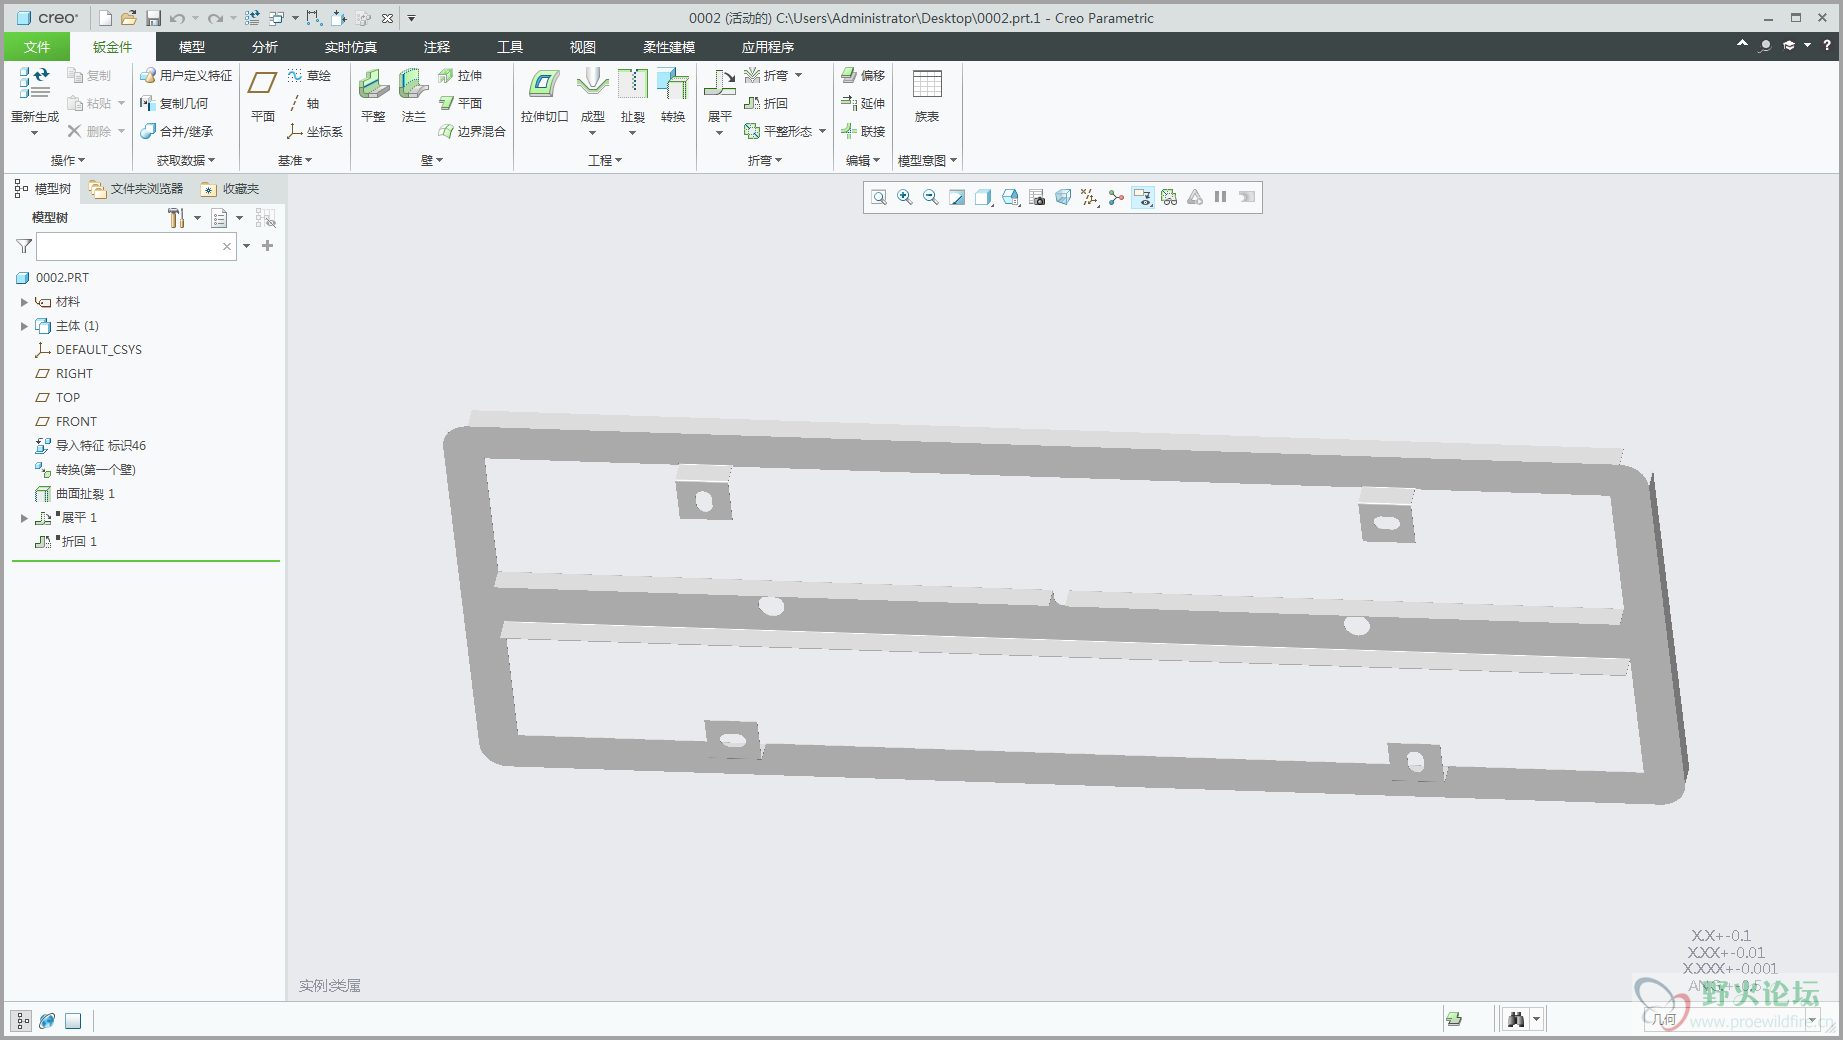The height and width of the screenshot is (1040, 1843).
Task: Expand the 展平 1 tree node
Action: pos(24,518)
